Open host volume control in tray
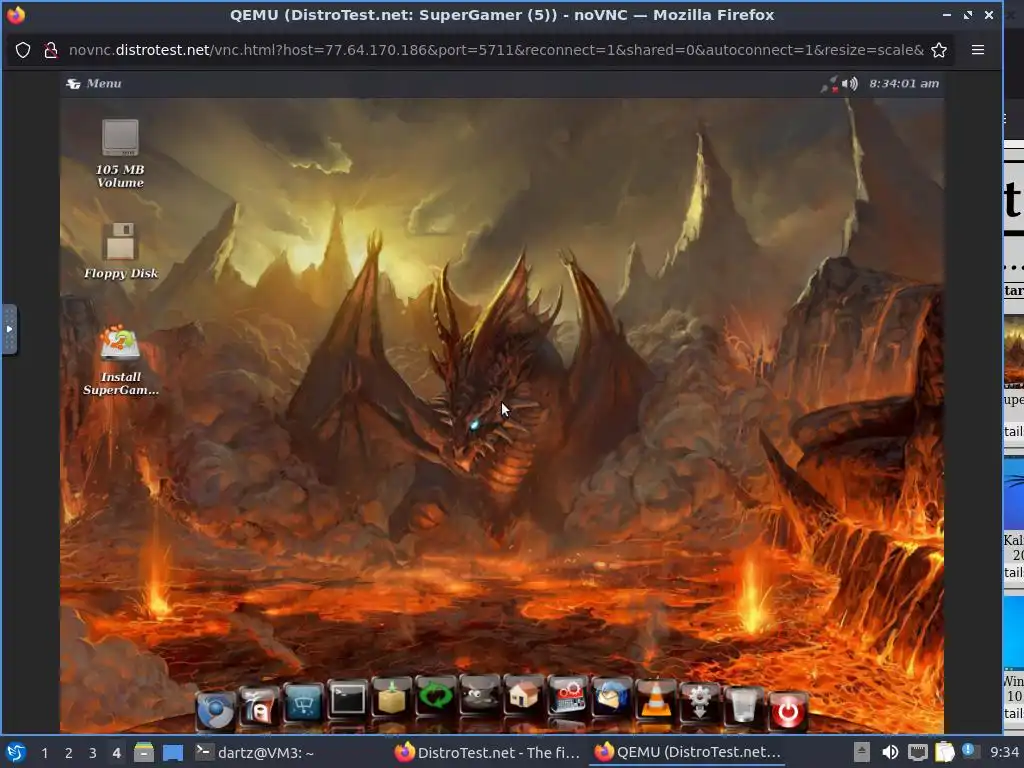1024x768 pixels. (x=889, y=753)
